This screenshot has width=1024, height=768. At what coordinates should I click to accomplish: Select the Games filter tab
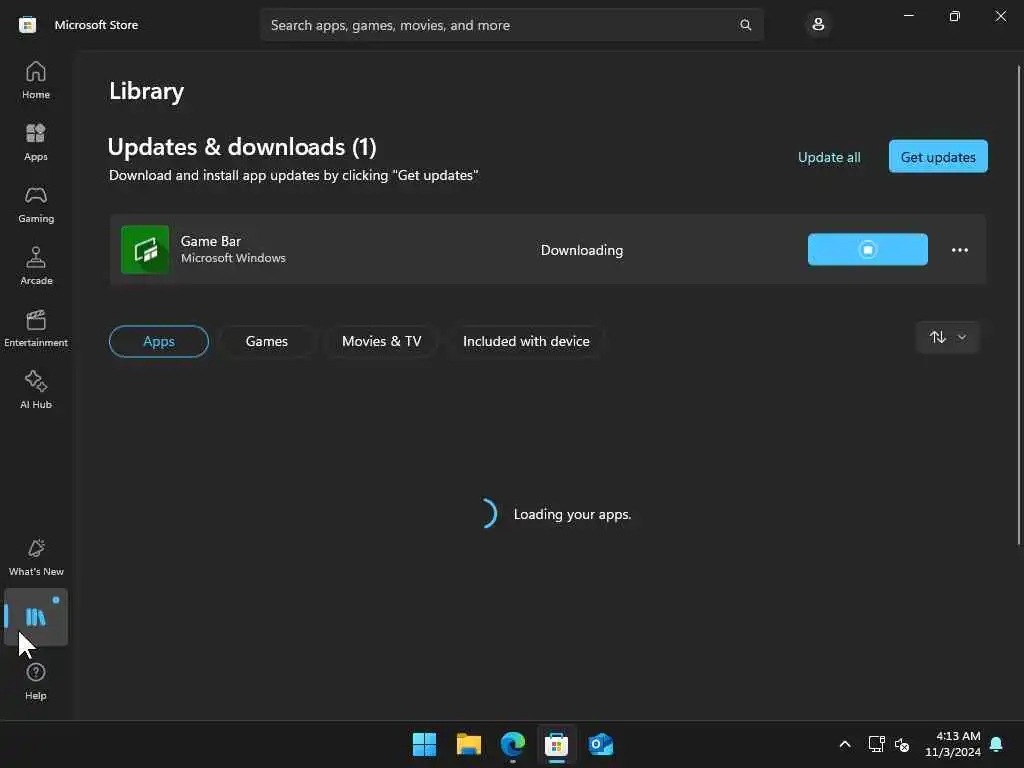[x=266, y=341]
